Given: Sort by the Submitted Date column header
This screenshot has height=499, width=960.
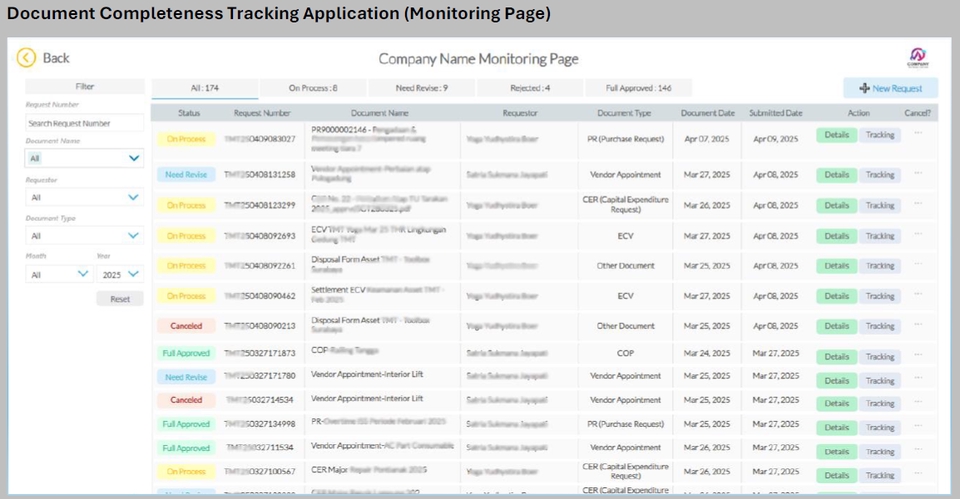Looking at the screenshot, I should pos(776,113).
